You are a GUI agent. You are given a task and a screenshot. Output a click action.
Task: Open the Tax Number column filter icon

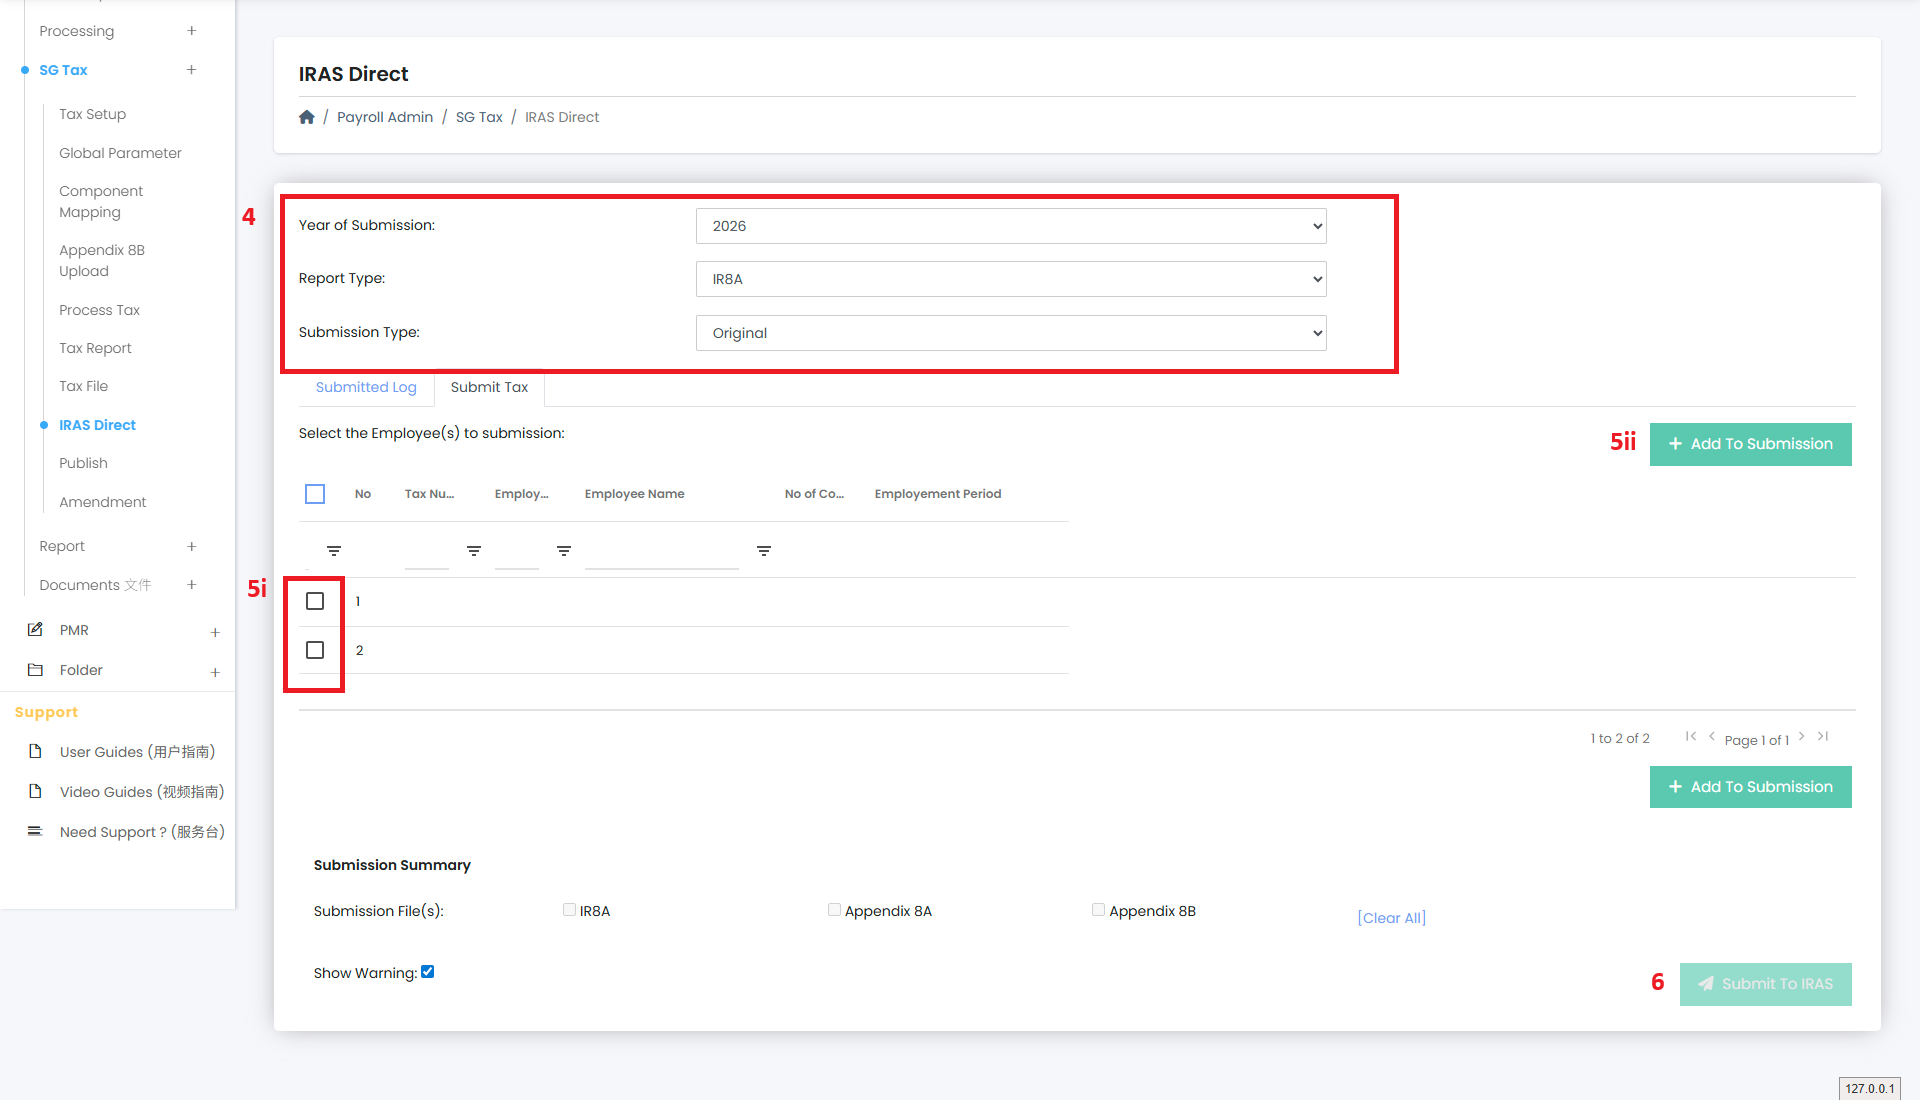click(474, 551)
